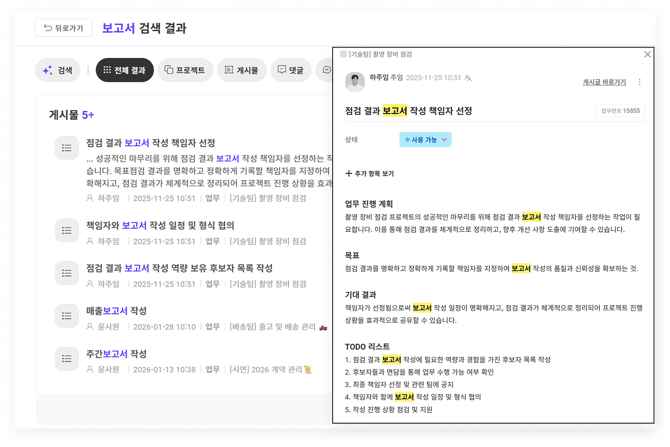Click the 뒤로가기 back button
This screenshot has height=447, width=670.
[x=62, y=28]
